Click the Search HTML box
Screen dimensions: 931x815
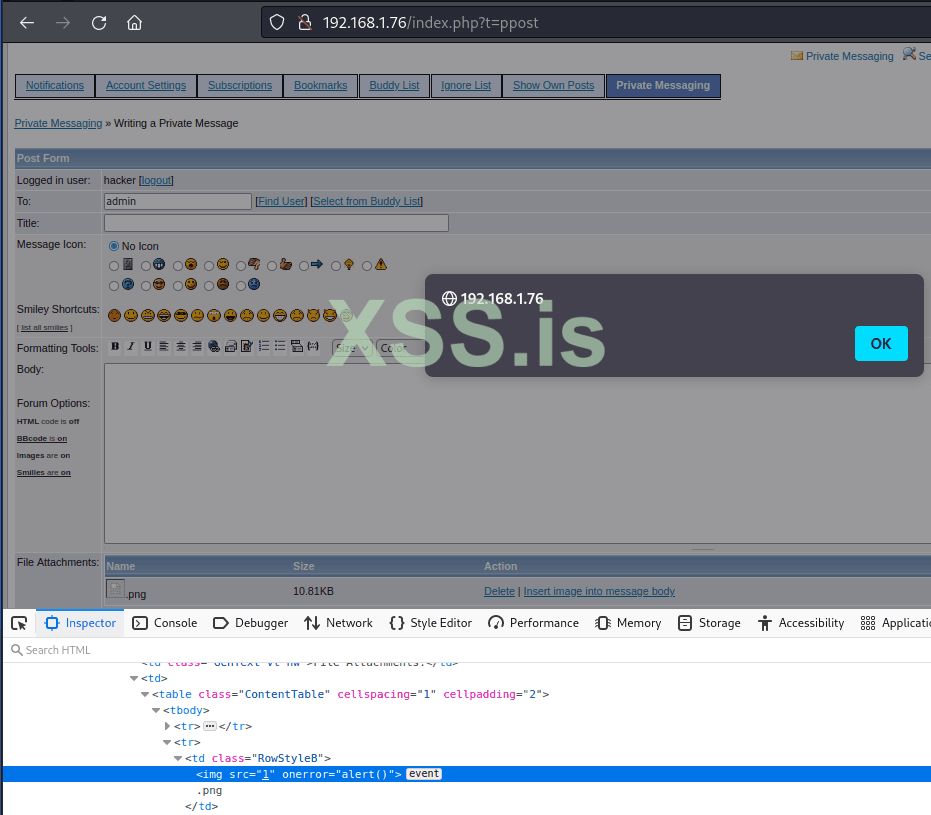(467, 650)
